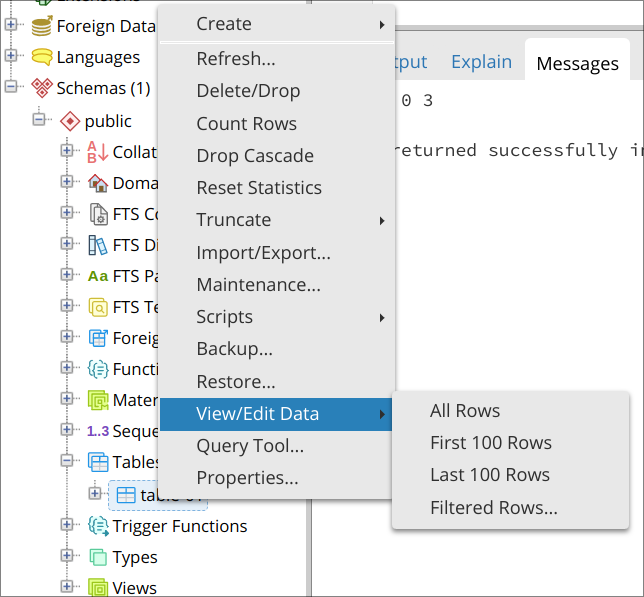Select the Schemas (1) tree label

coord(104,89)
